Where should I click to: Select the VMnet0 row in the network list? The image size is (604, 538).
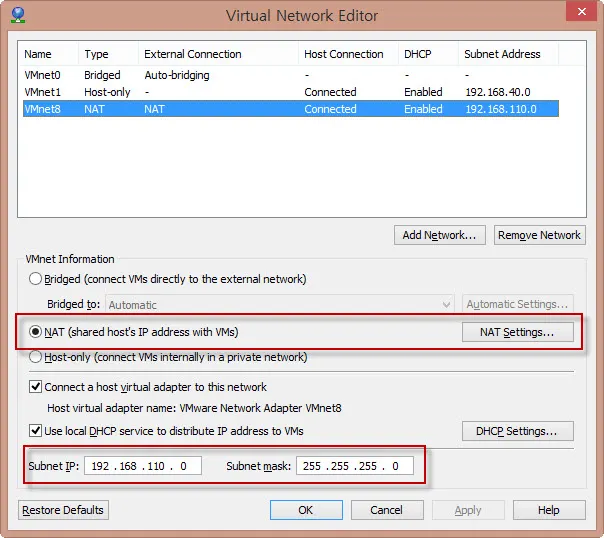[291, 75]
